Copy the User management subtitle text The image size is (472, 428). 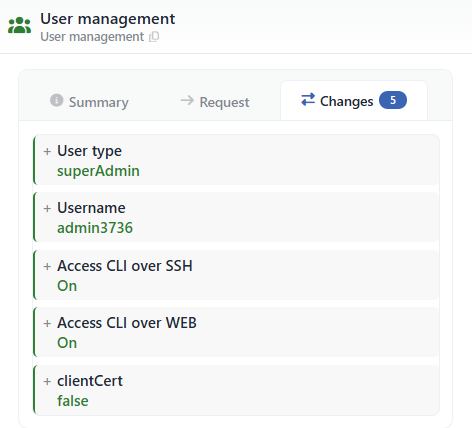(x=154, y=37)
